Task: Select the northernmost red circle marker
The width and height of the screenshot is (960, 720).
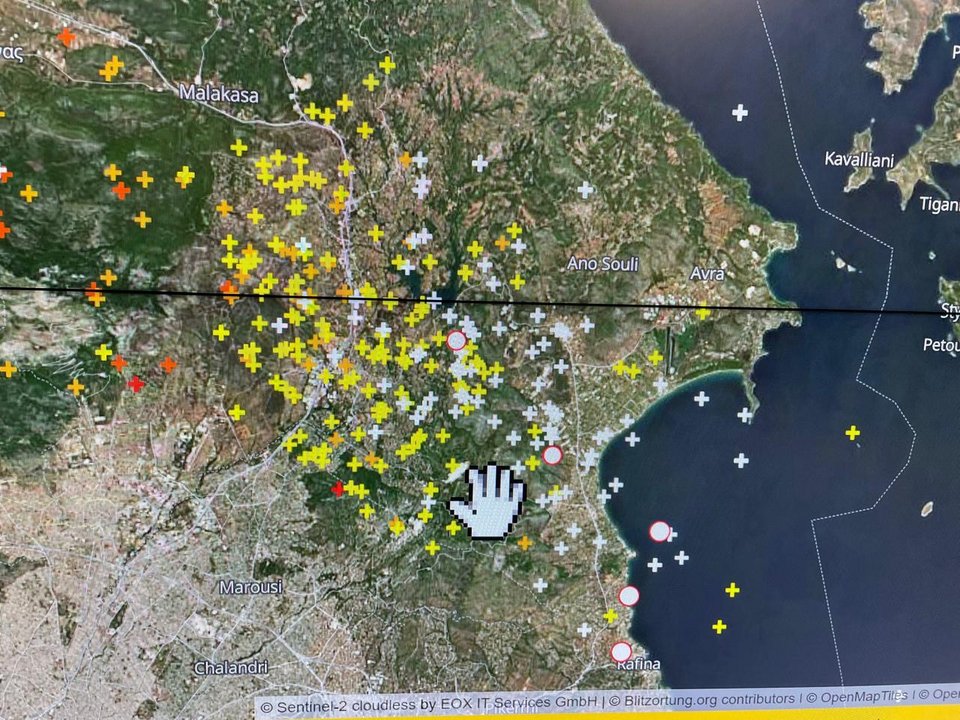Action: (x=456, y=340)
